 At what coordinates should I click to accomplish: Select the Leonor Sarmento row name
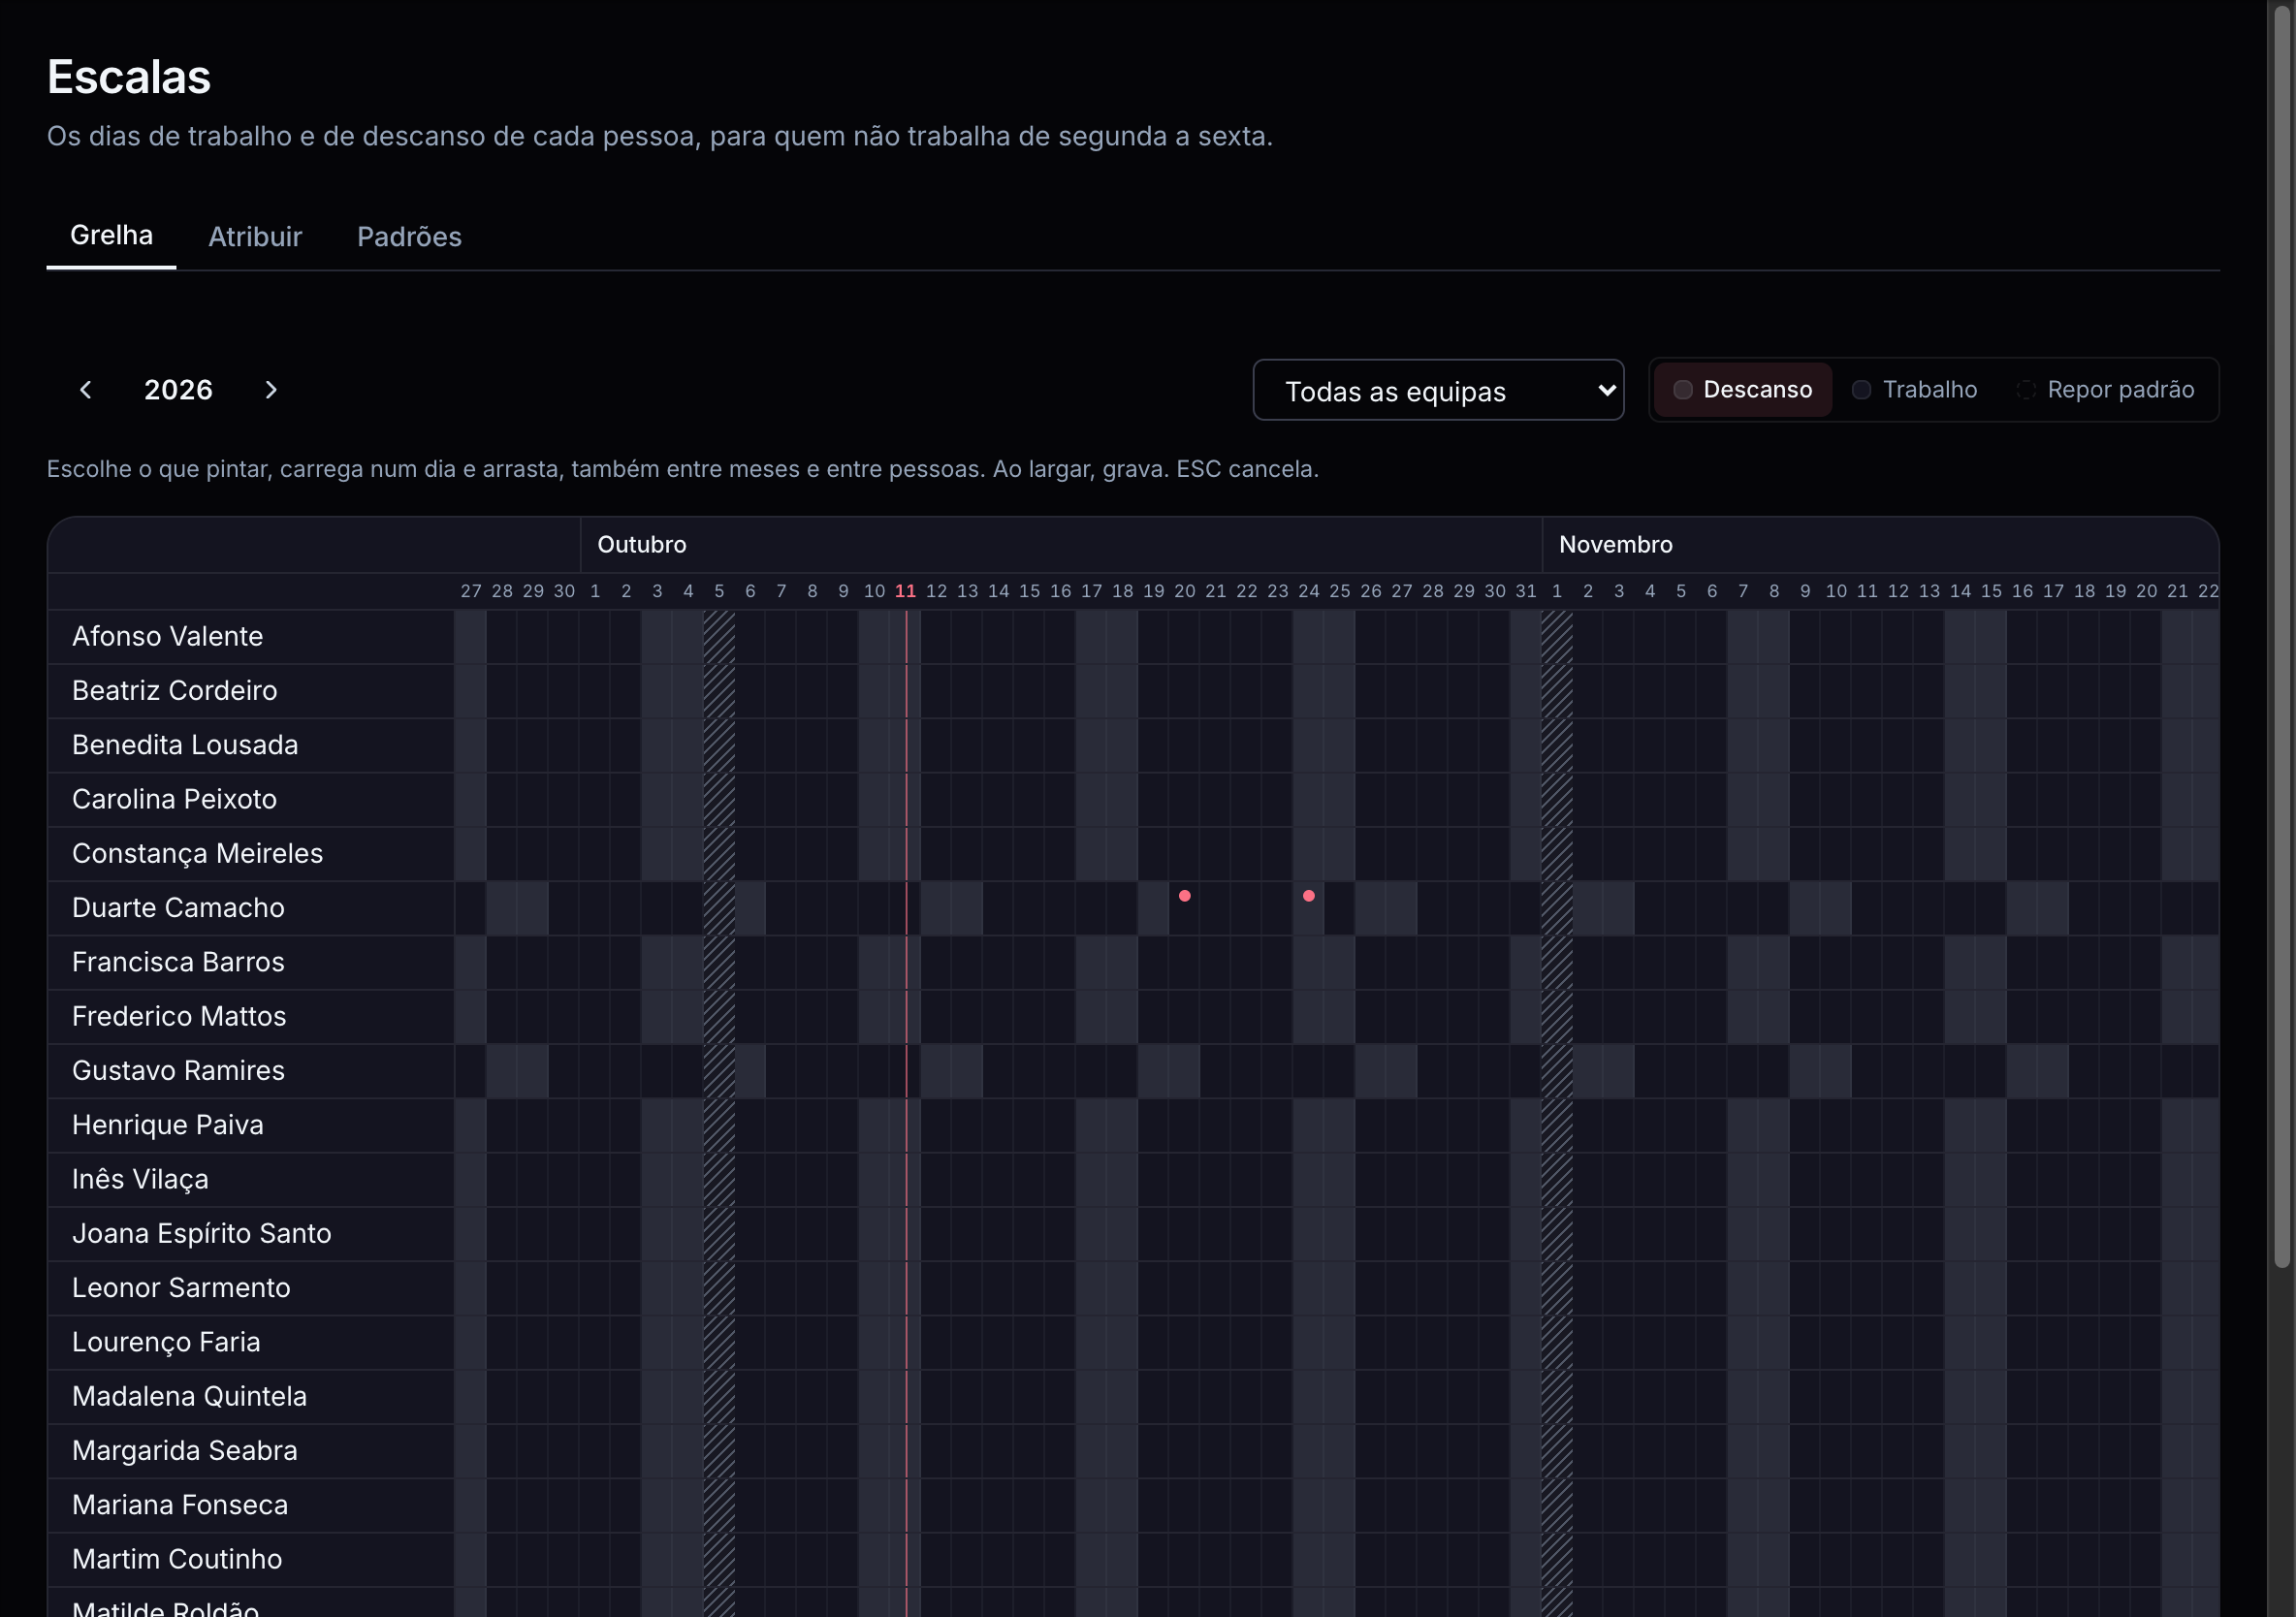click(x=181, y=1288)
